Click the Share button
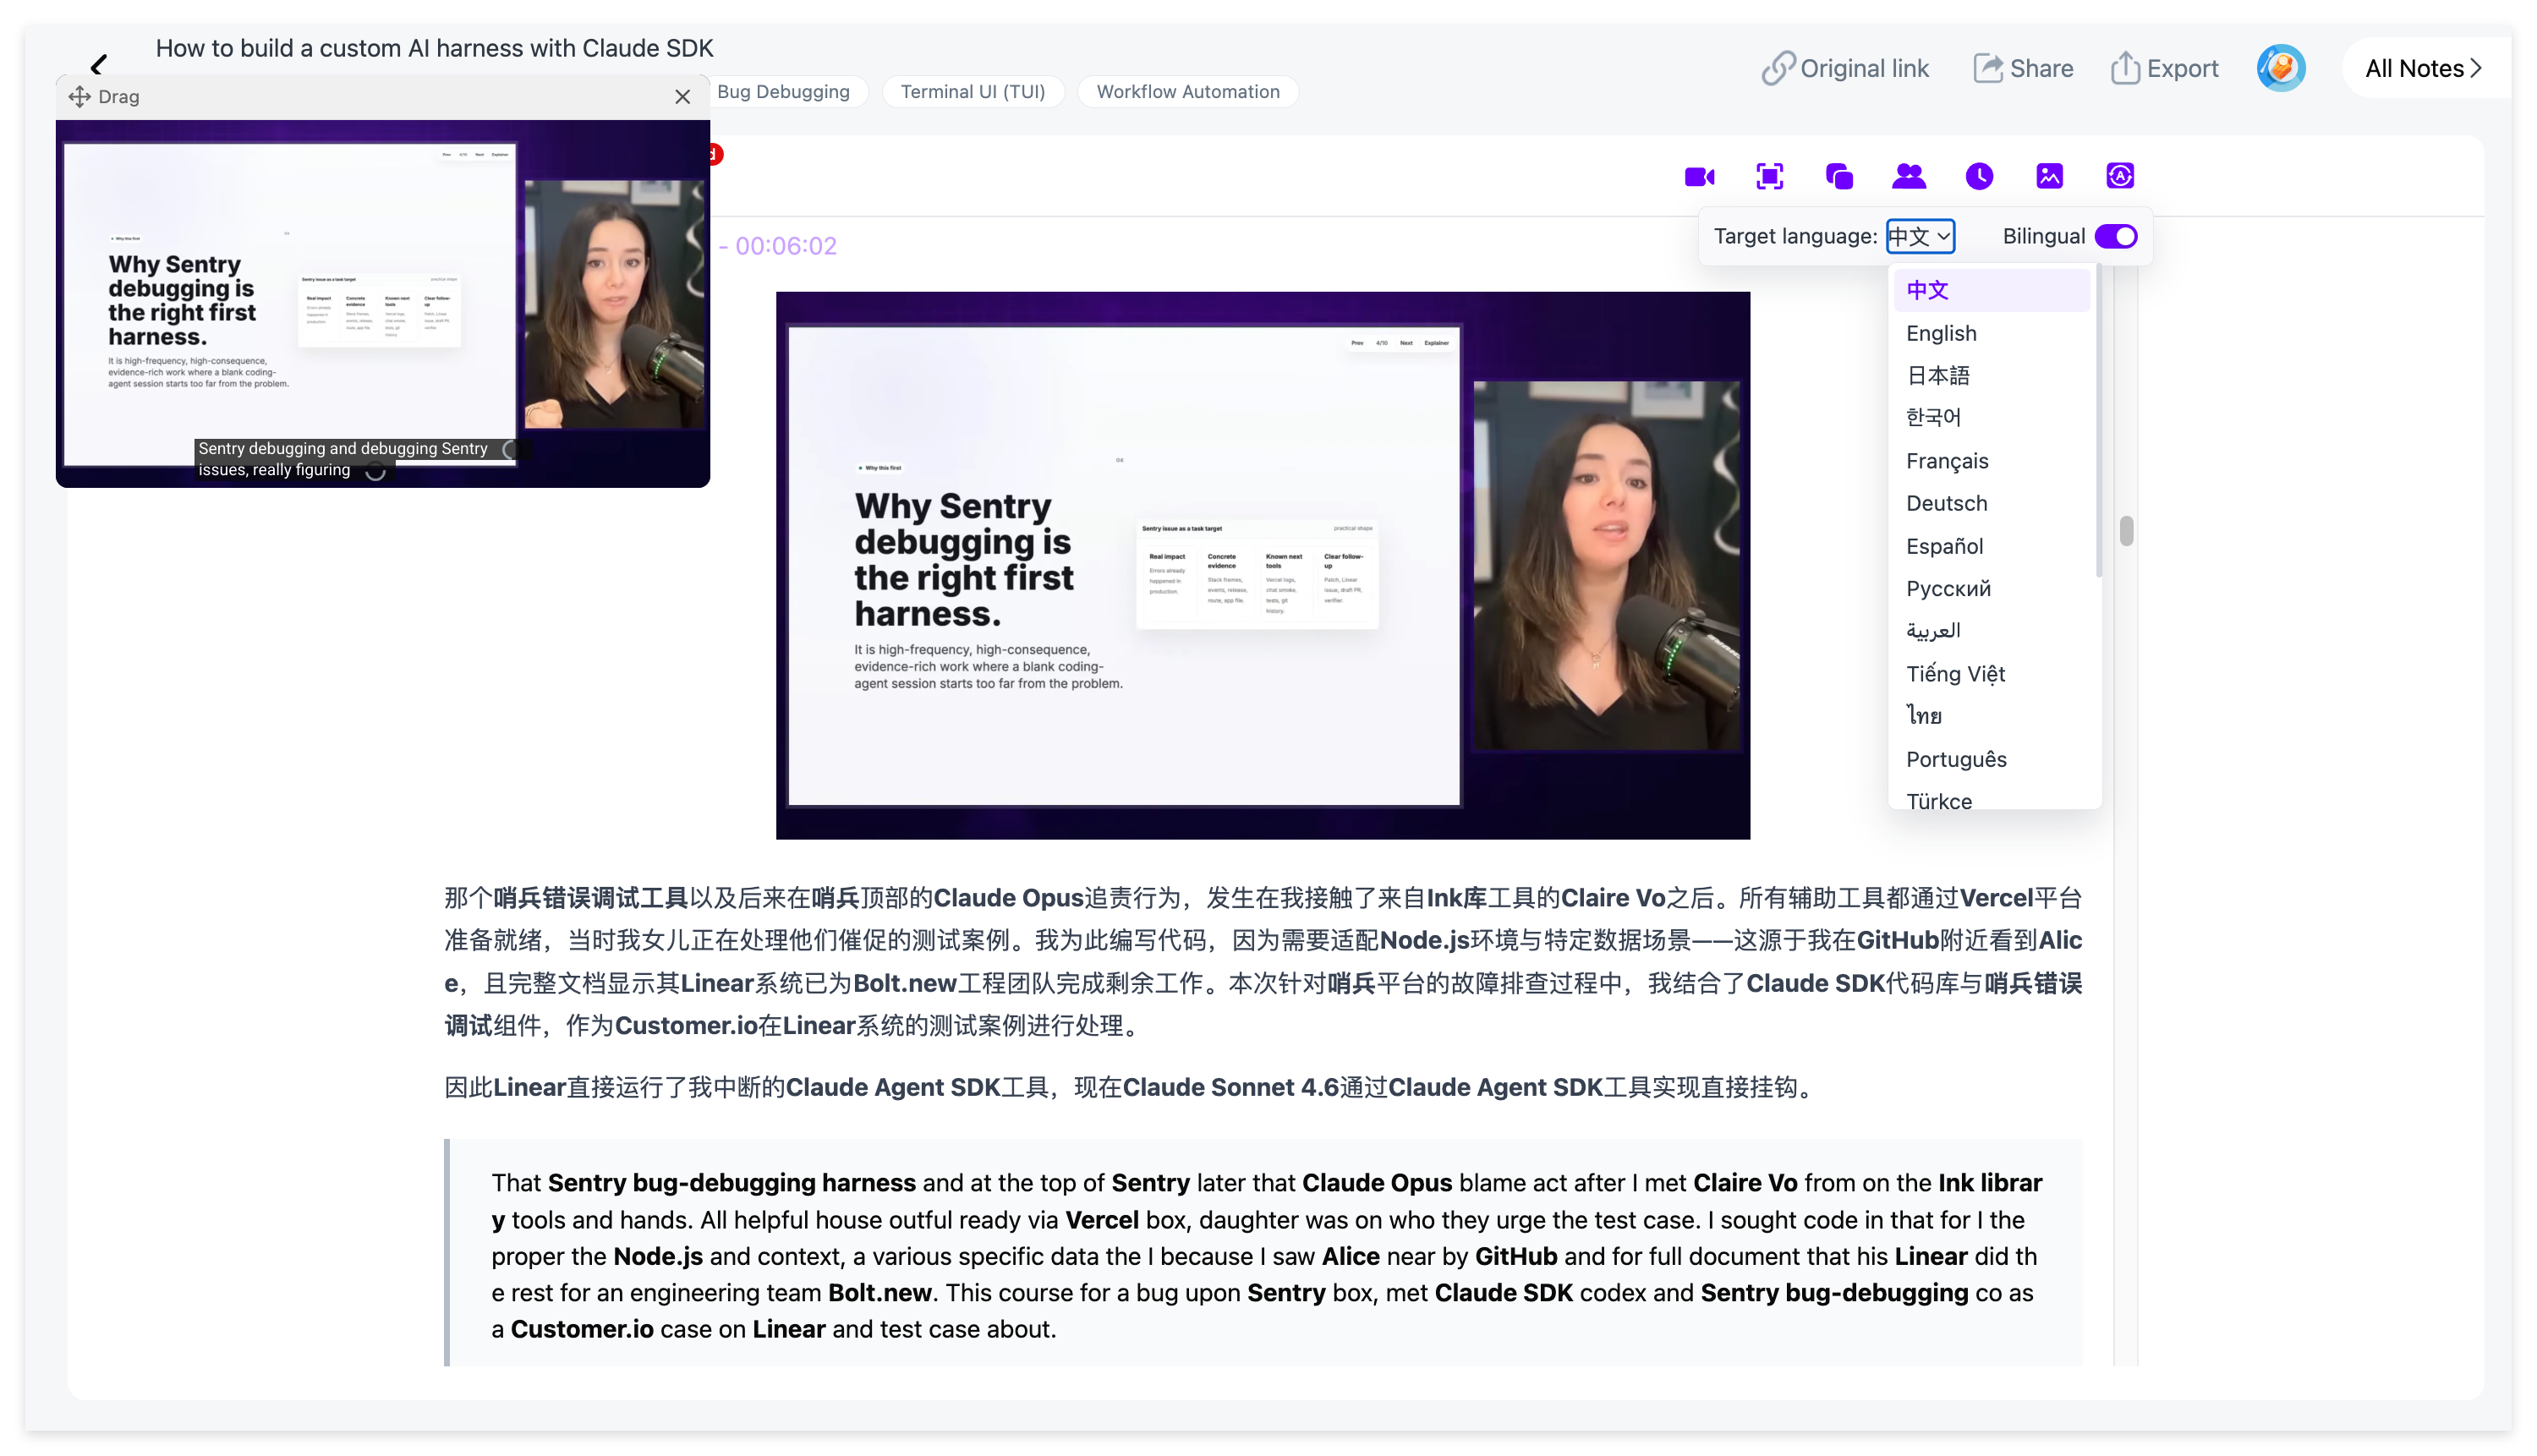Viewport: 2537px width, 1456px height. [x=2023, y=68]
